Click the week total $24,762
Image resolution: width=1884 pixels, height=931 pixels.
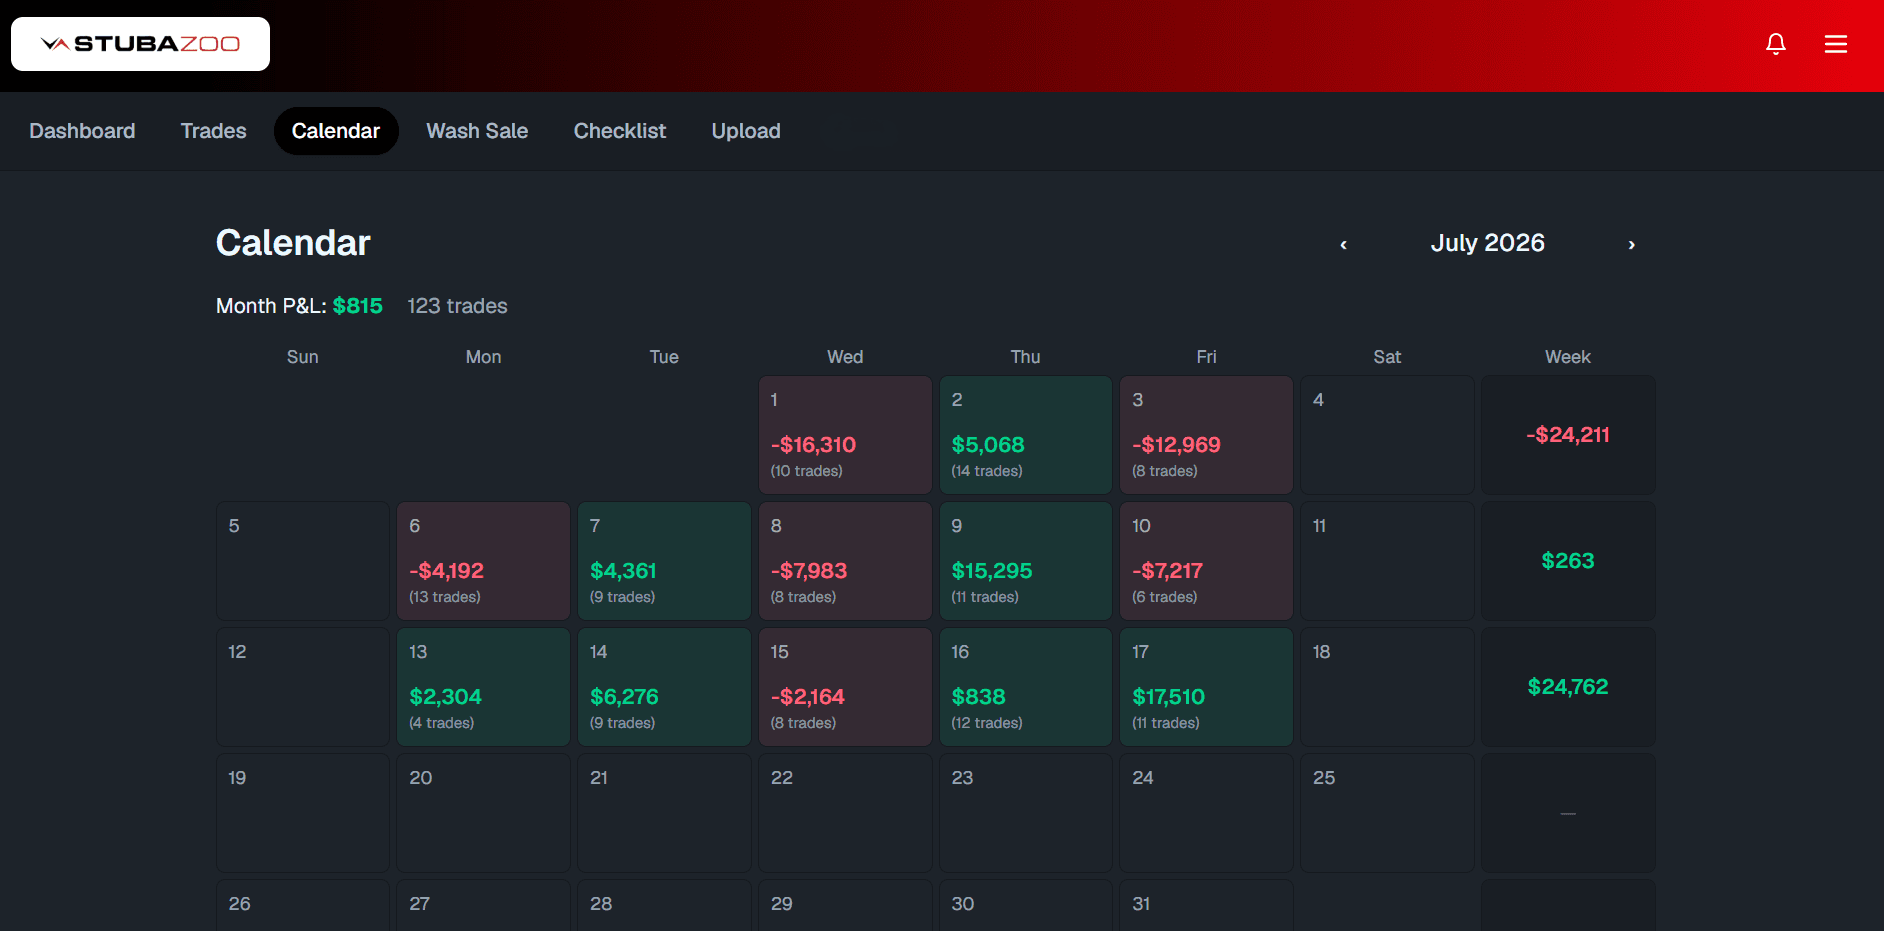tap(1568, 687)
